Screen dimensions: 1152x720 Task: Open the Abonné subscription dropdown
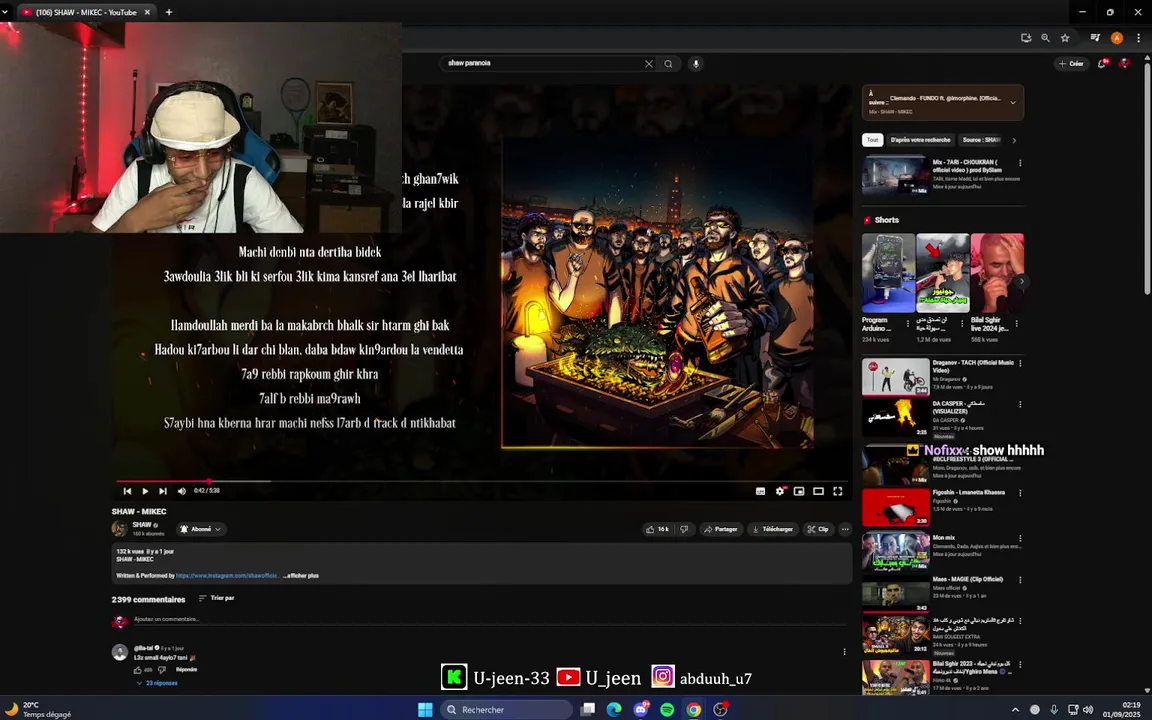[201, 529]
